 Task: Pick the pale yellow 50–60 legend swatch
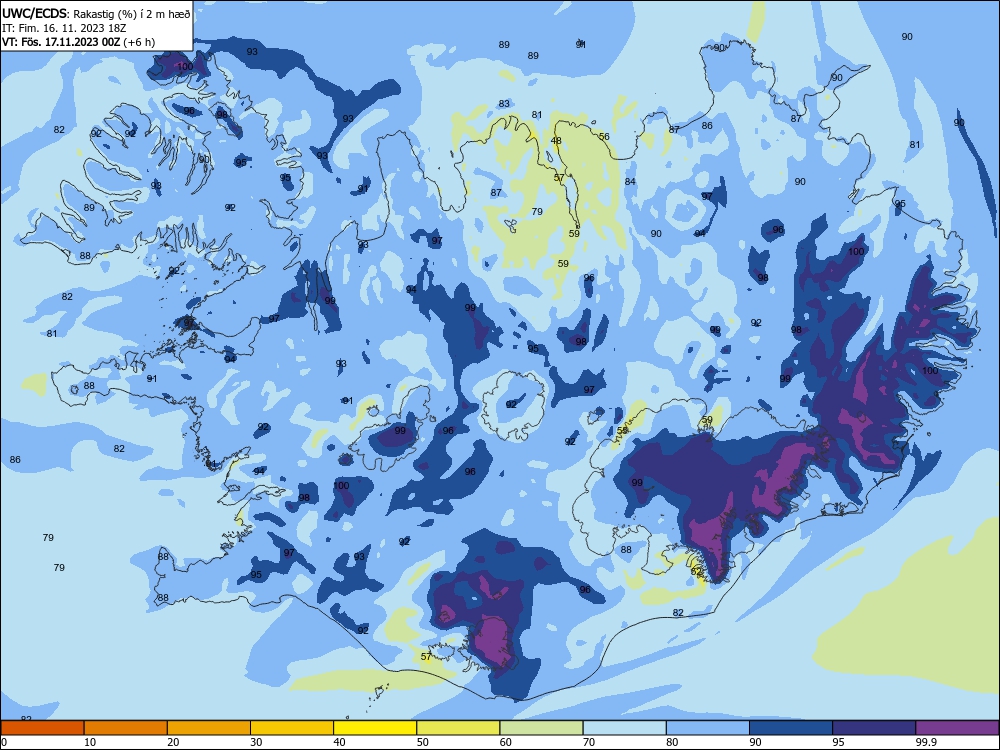(x=458, y=728)
